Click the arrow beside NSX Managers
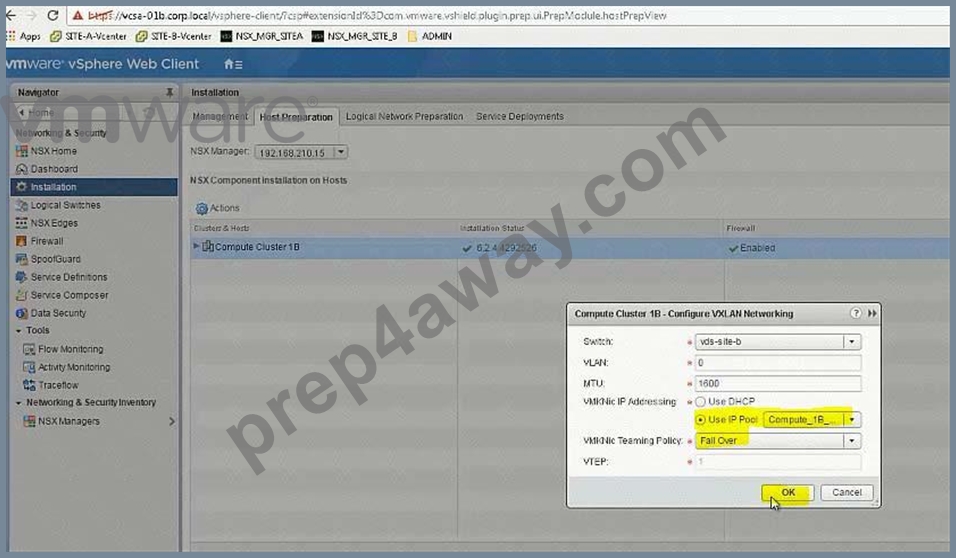 click(x=171, y=421)
